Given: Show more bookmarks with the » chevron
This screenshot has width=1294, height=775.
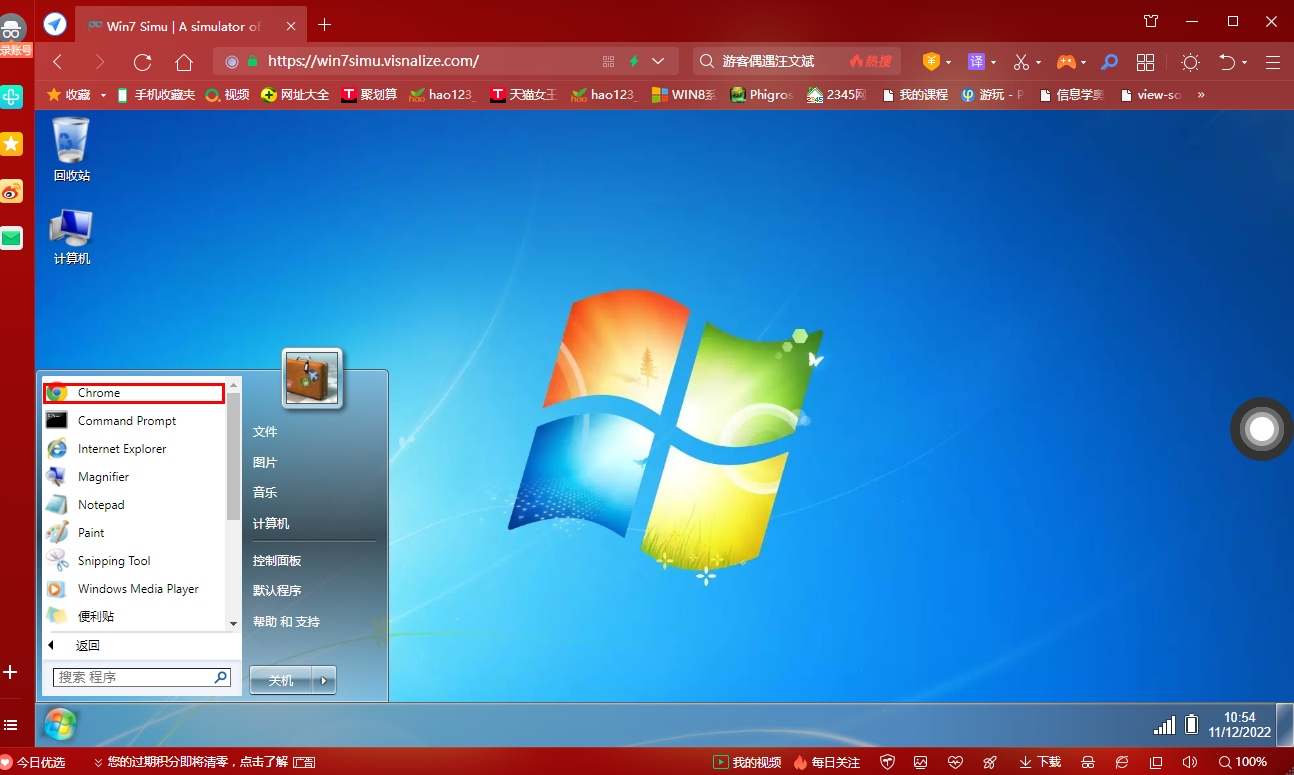Looking at the screenshot, I should (1201, 95).
